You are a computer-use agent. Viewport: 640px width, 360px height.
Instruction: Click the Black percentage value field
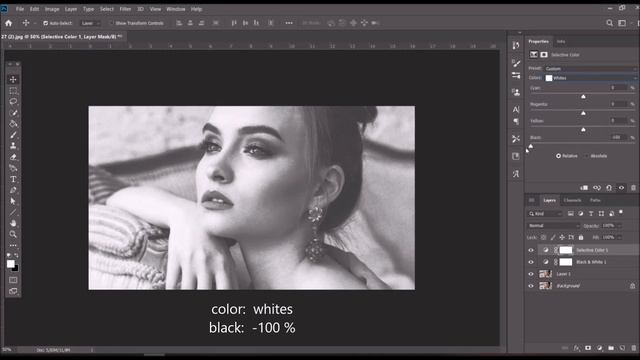[619, 138]
